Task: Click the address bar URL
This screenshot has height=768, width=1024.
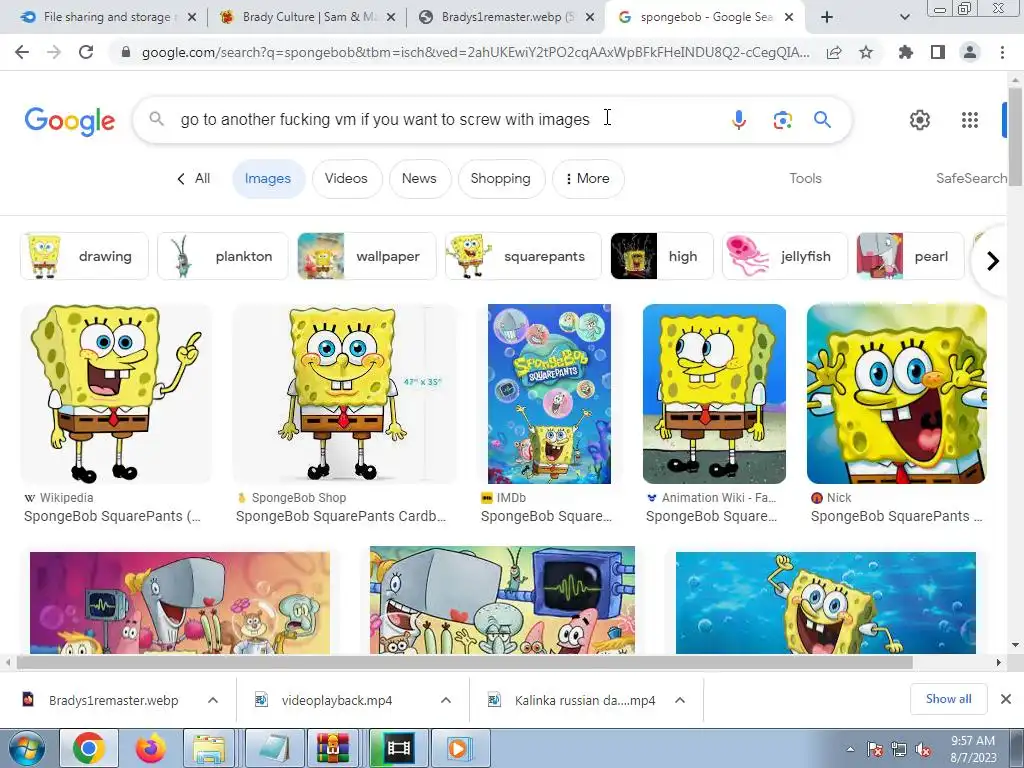Action: tap(475, 52)
